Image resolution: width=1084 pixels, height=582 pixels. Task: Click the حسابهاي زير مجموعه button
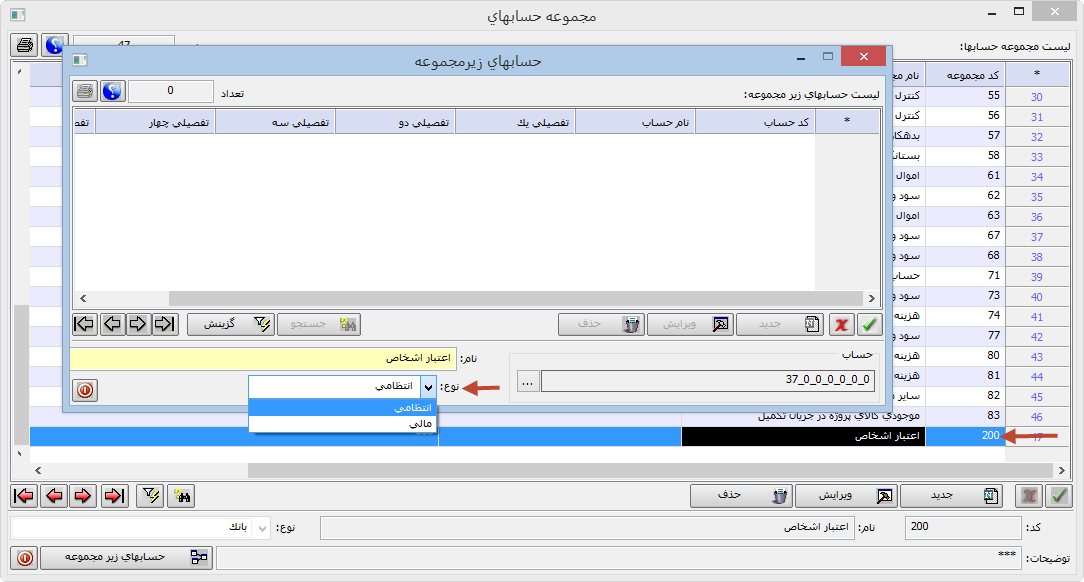pyautogui.click(x=127, y=558)
